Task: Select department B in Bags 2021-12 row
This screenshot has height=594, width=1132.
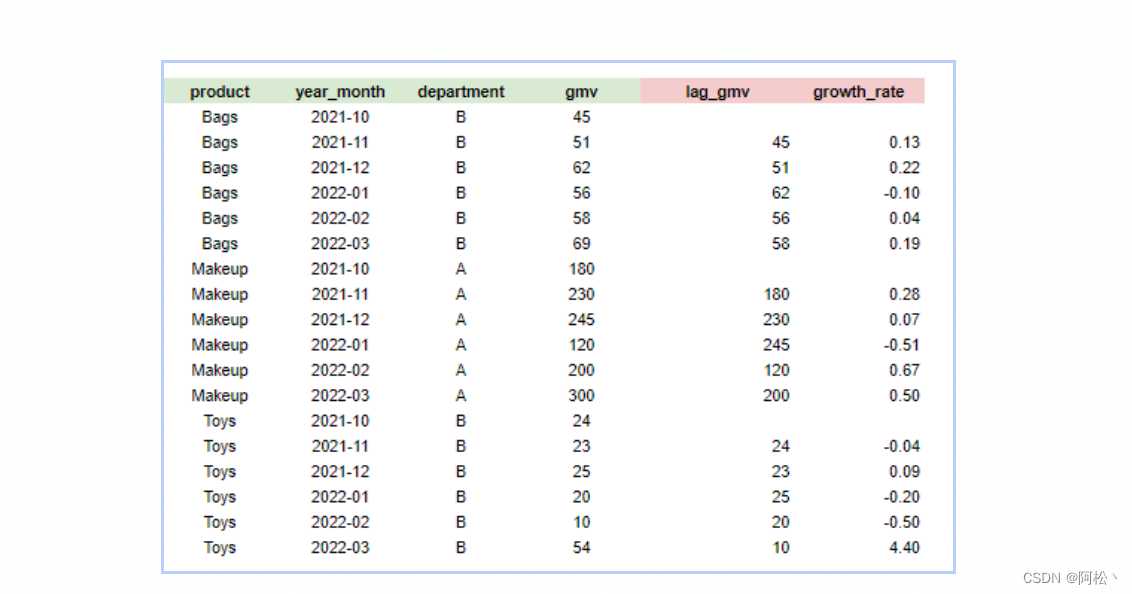Action: coord(461,167)
